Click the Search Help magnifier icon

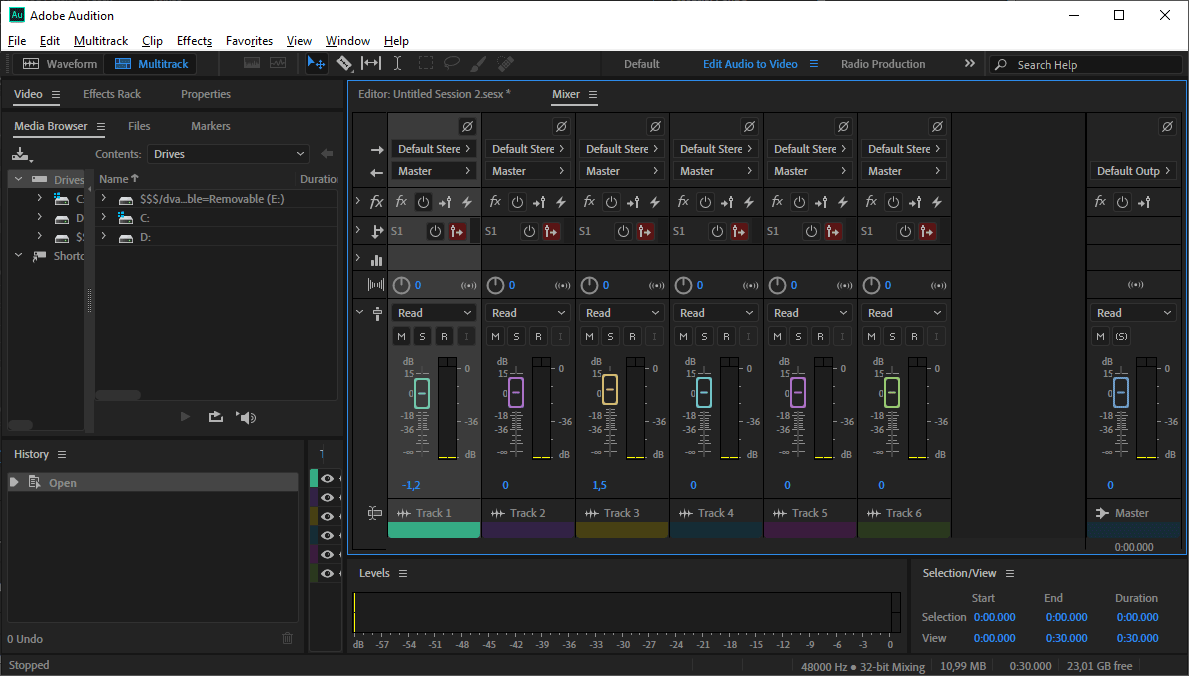tap(1001, 64)
